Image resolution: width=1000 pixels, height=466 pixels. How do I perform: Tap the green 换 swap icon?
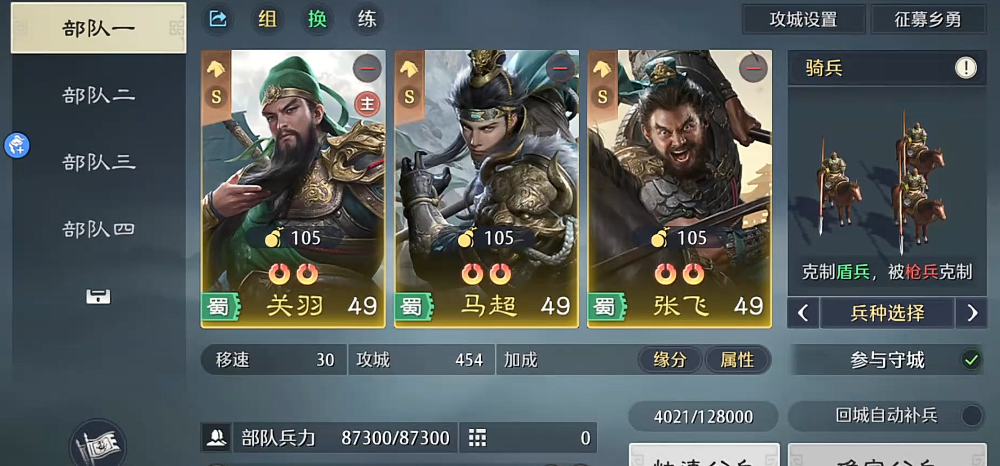point(317,19)
